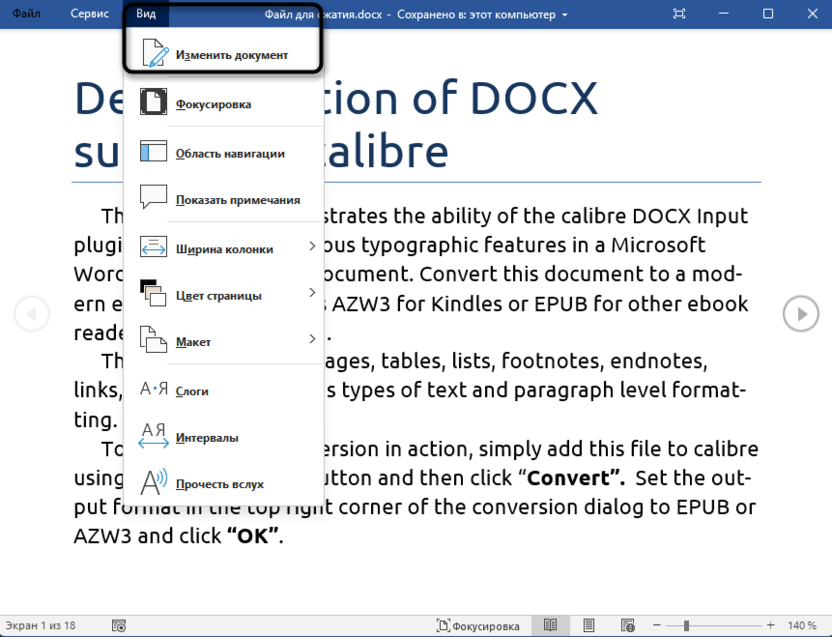This screenshot has width=832, height=637.
Task: Open the Файл menu
Action: (x=26, y=14)
